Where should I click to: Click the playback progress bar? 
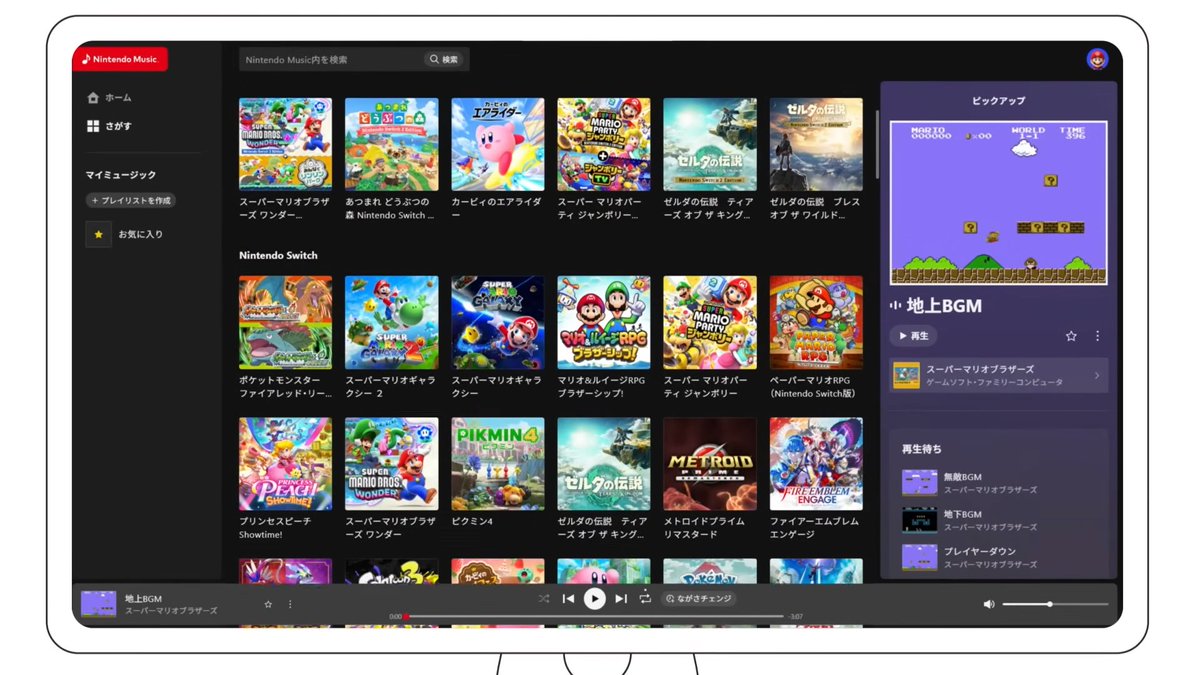pos(594,616)
